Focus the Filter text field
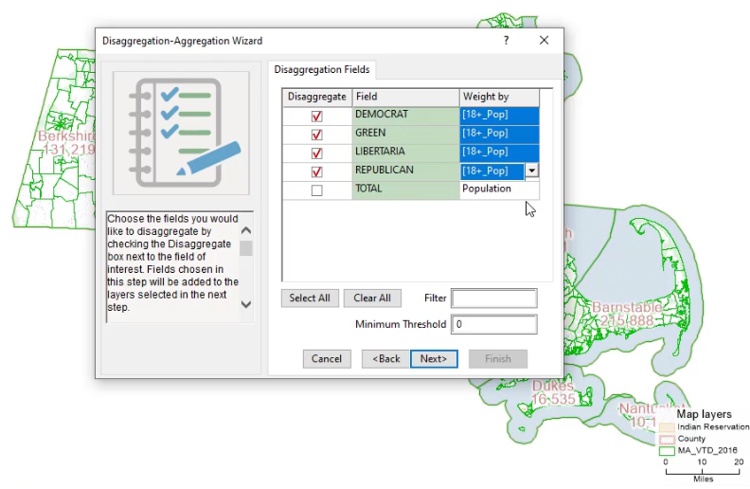 click(494, 298)
